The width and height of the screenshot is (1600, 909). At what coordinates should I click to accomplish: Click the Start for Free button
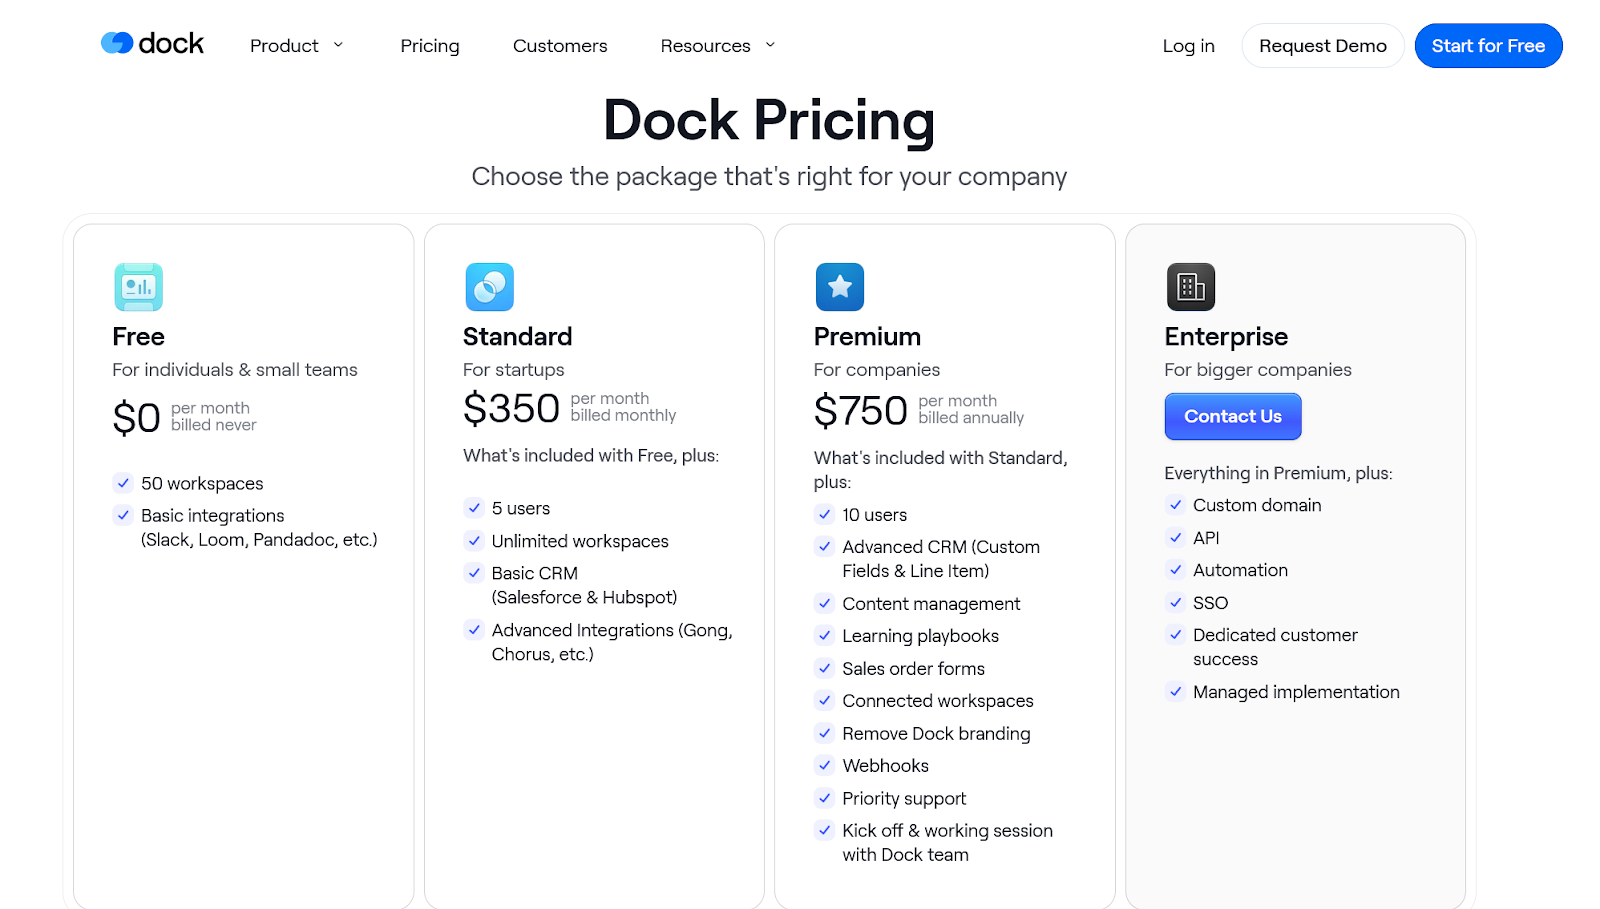(x=1488, y=46)
